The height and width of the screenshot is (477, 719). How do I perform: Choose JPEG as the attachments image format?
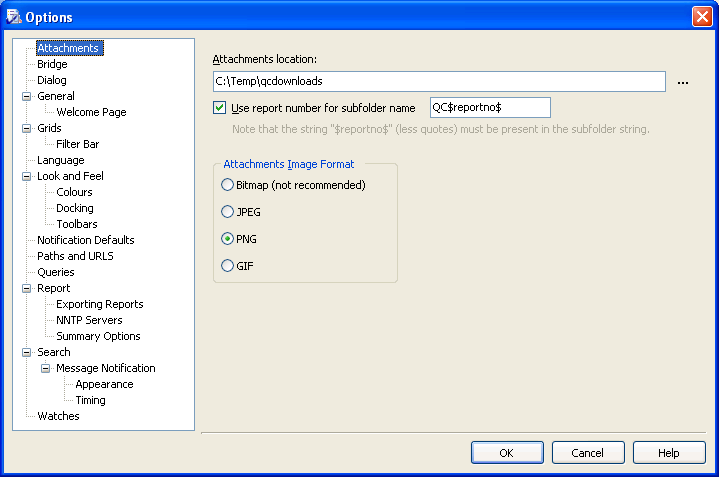pyautogui.click(x=227, y=212)
